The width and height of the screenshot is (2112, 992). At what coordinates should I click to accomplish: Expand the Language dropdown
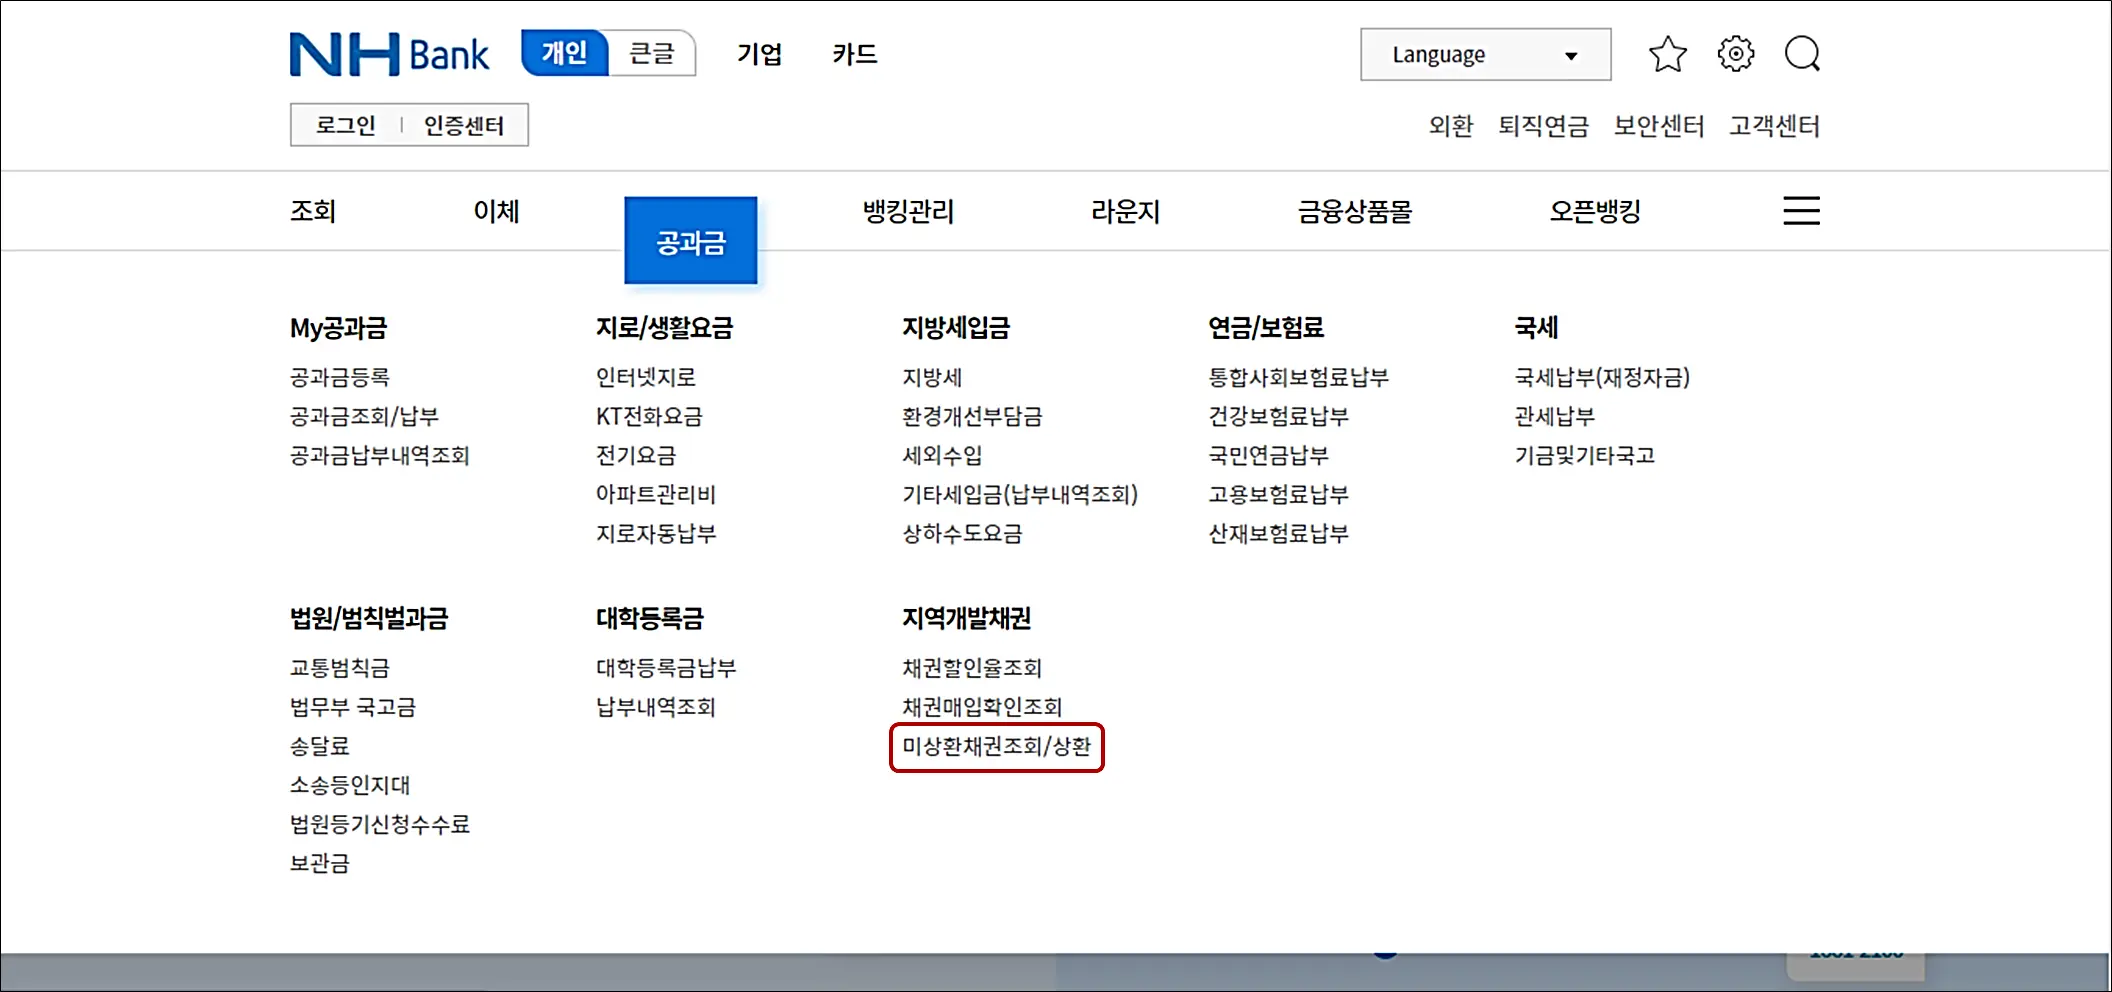point(1484,54)
